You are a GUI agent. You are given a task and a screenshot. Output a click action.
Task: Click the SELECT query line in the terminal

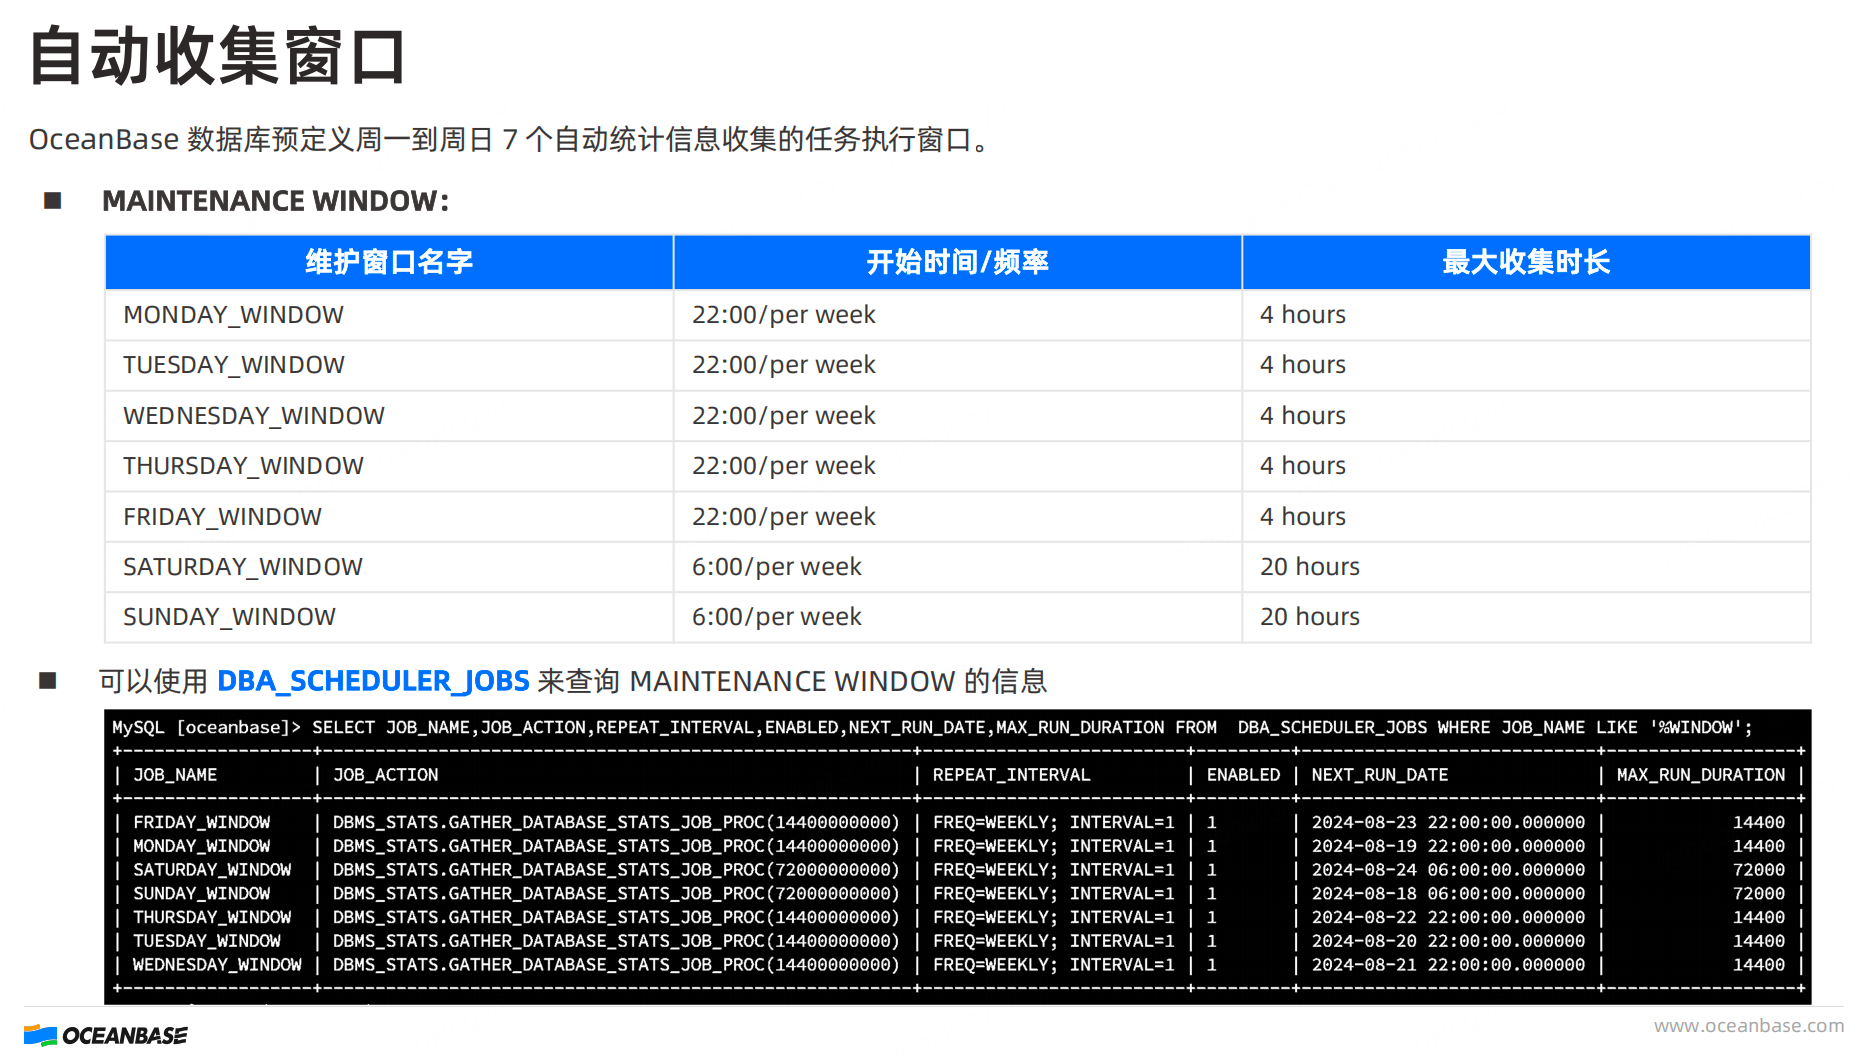click(x=930, y=728)
